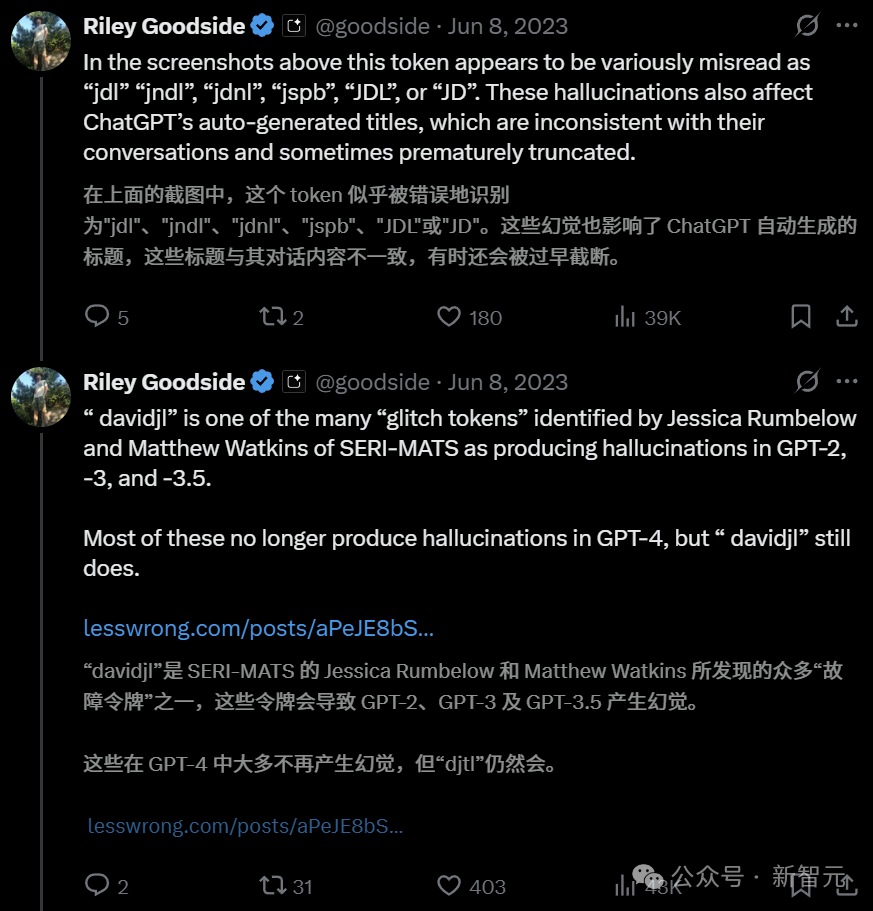Click Riley Goodside's avatar on the first tweet

coord(40,42)
